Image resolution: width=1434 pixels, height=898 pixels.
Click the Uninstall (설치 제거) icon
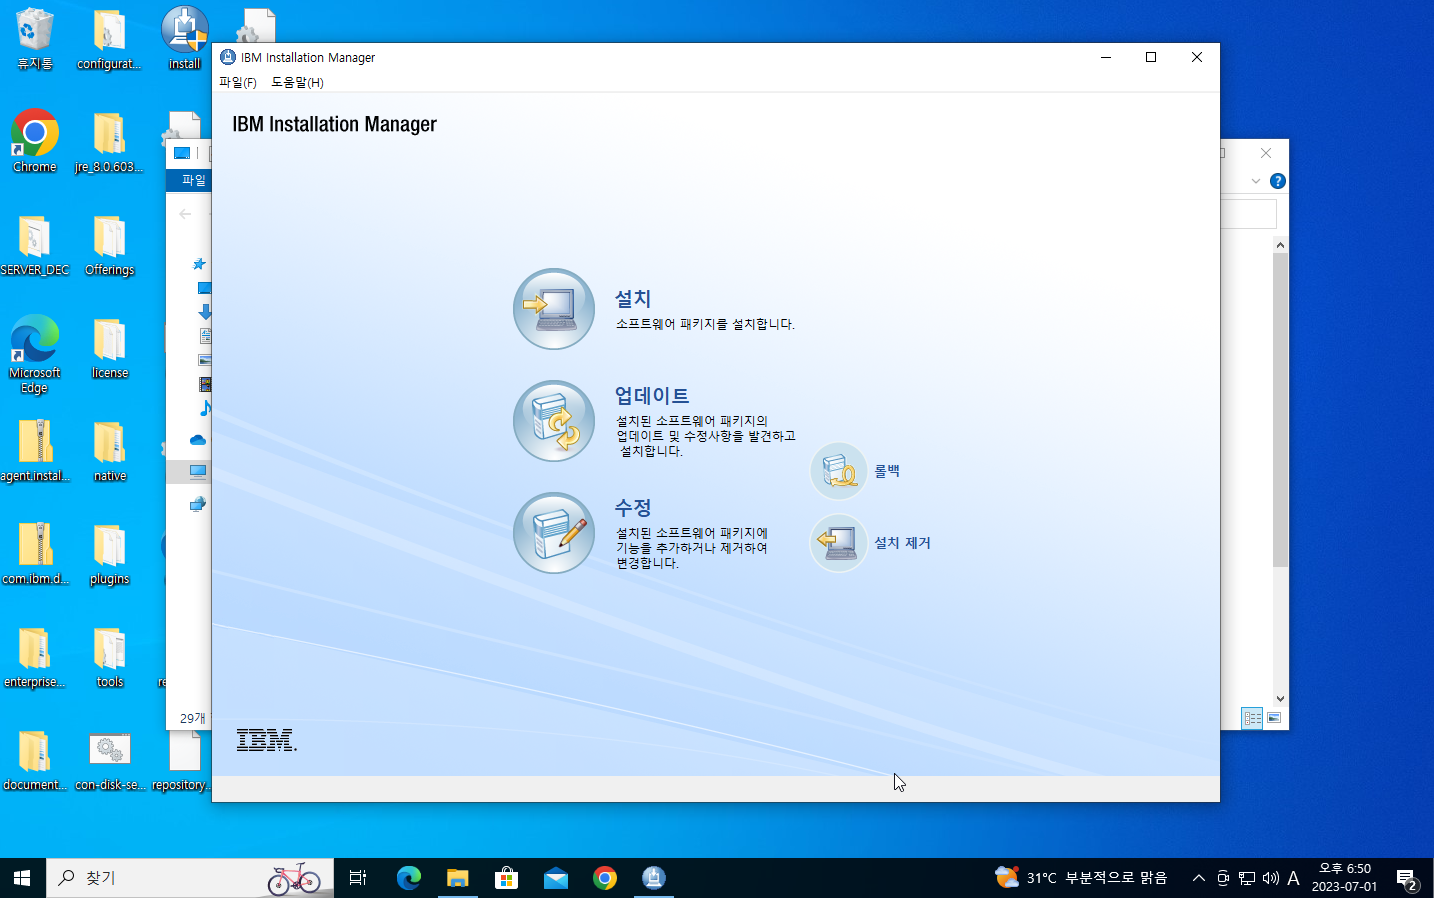click(x=838, y=543)
